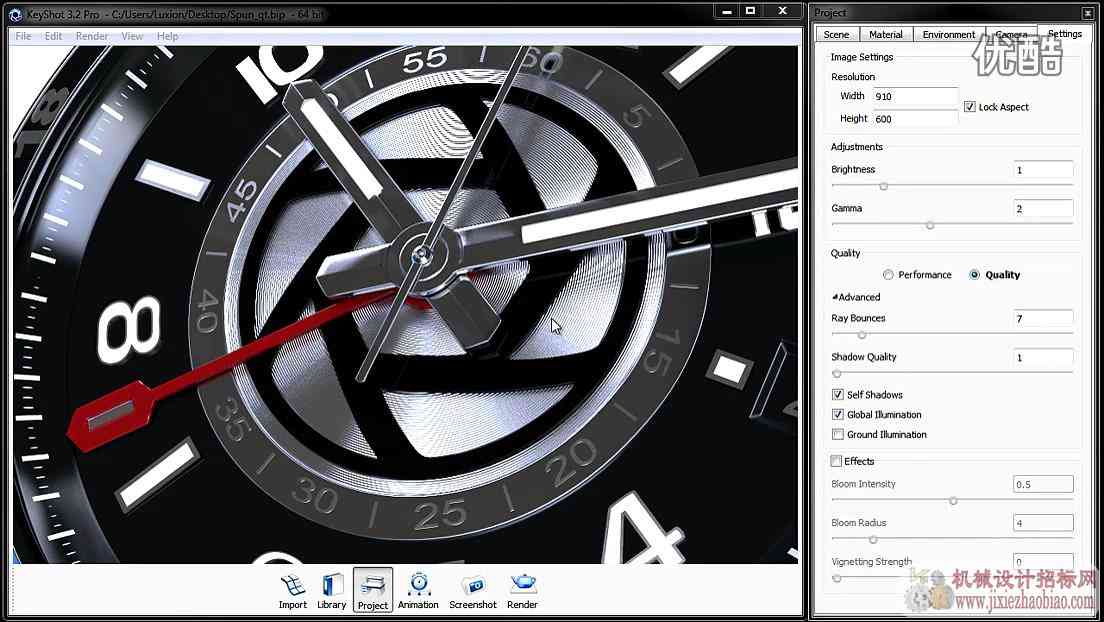Screen dimensions: 1104x622
Task: Click the Gamma slider handle
Action: click(x=930, y=225)
